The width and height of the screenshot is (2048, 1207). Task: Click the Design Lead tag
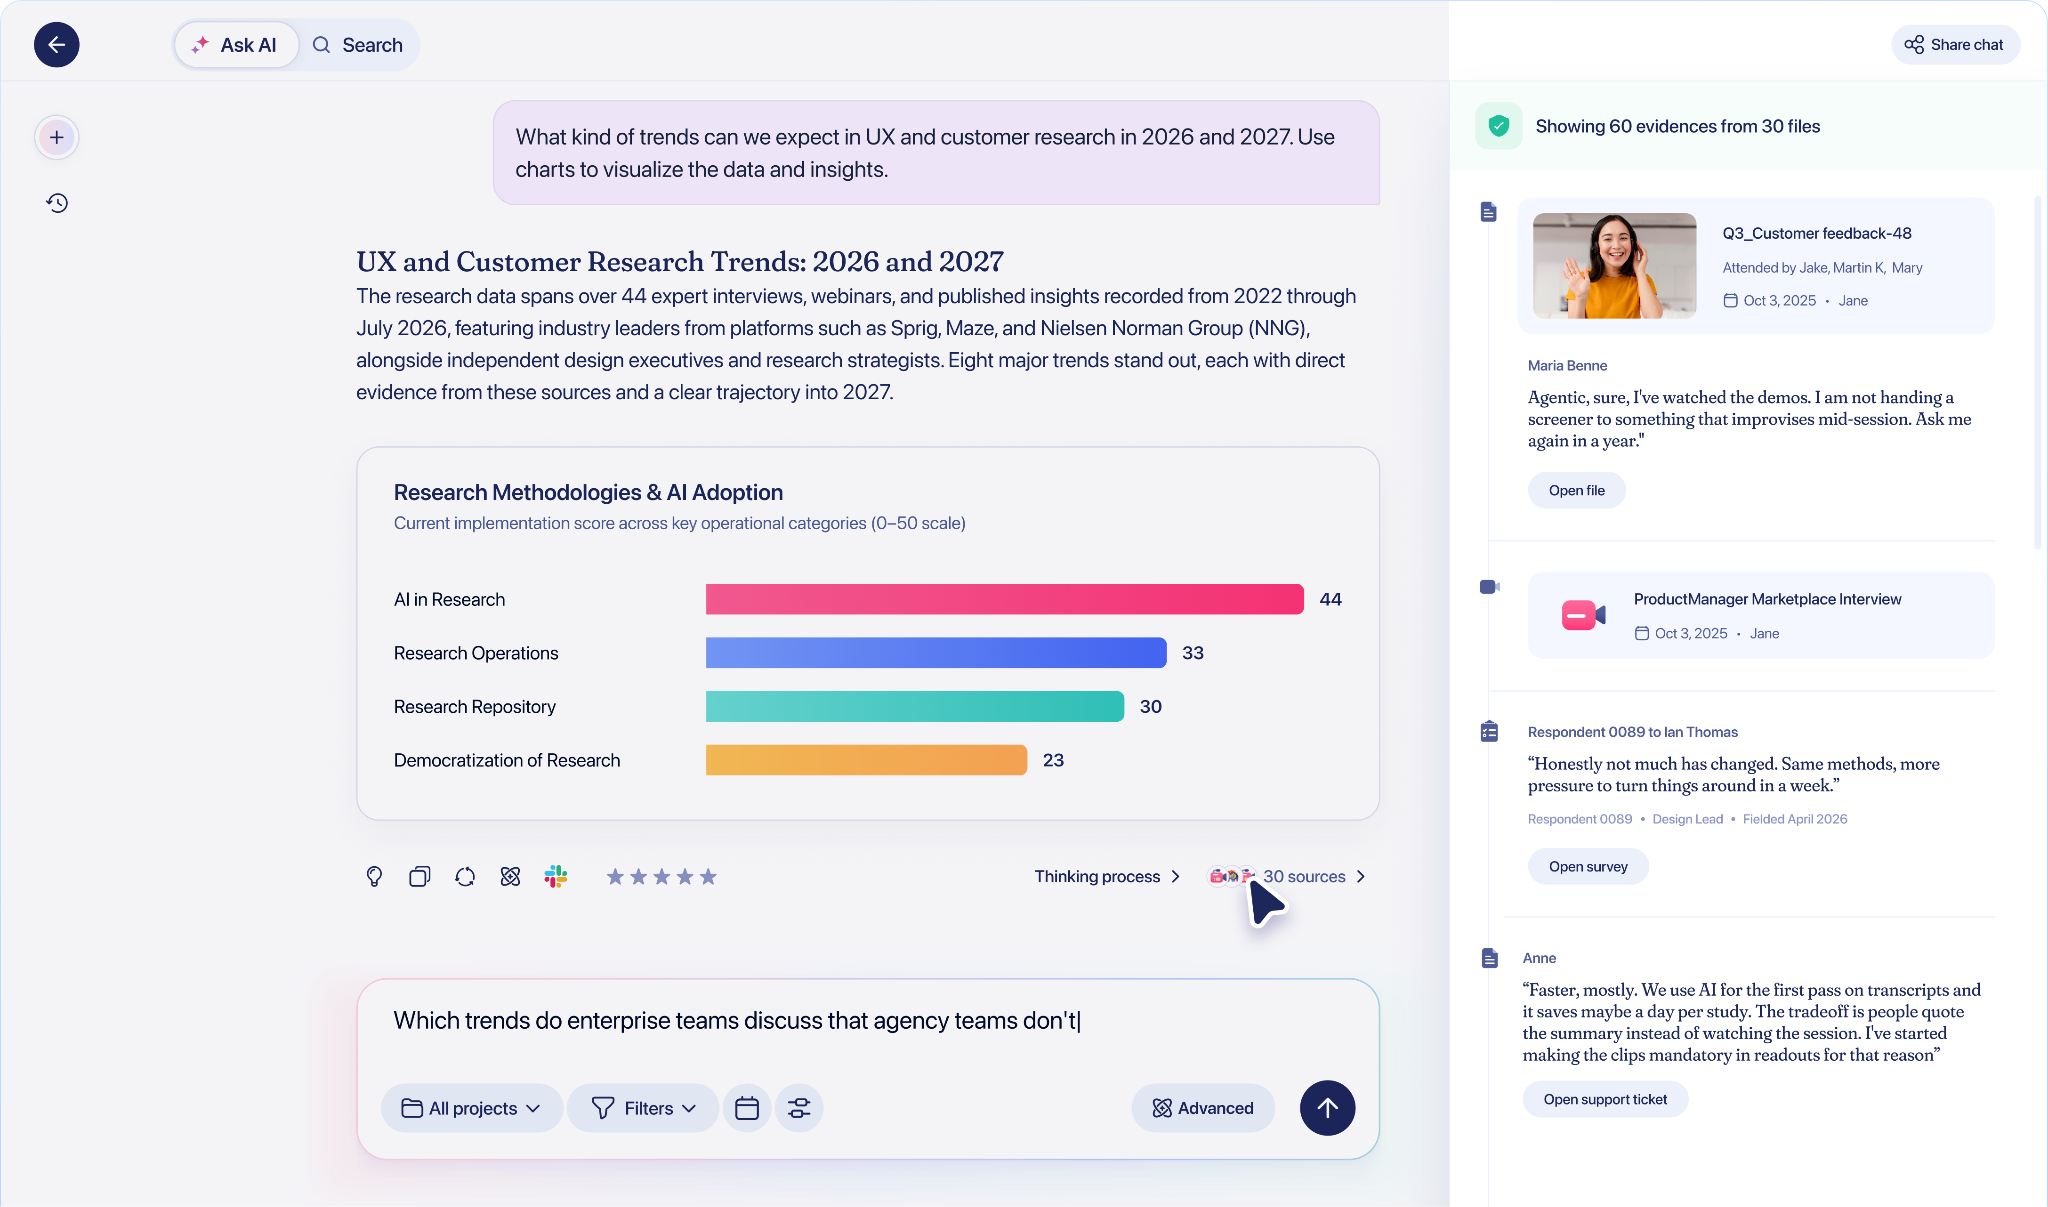1687,819
